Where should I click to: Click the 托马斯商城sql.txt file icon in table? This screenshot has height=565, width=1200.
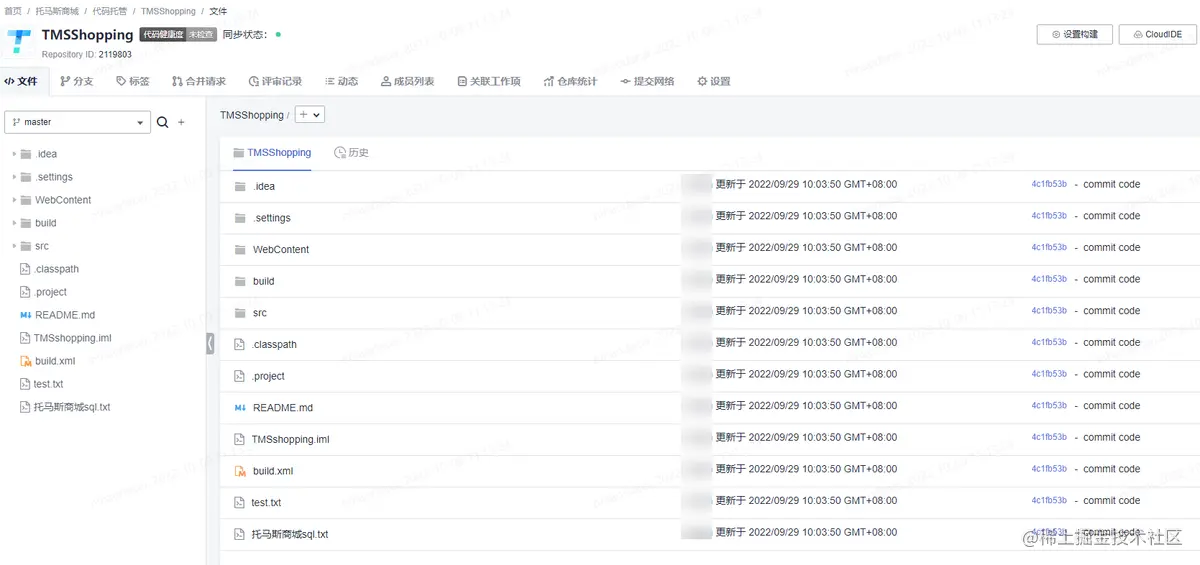[x=239, y=535]
